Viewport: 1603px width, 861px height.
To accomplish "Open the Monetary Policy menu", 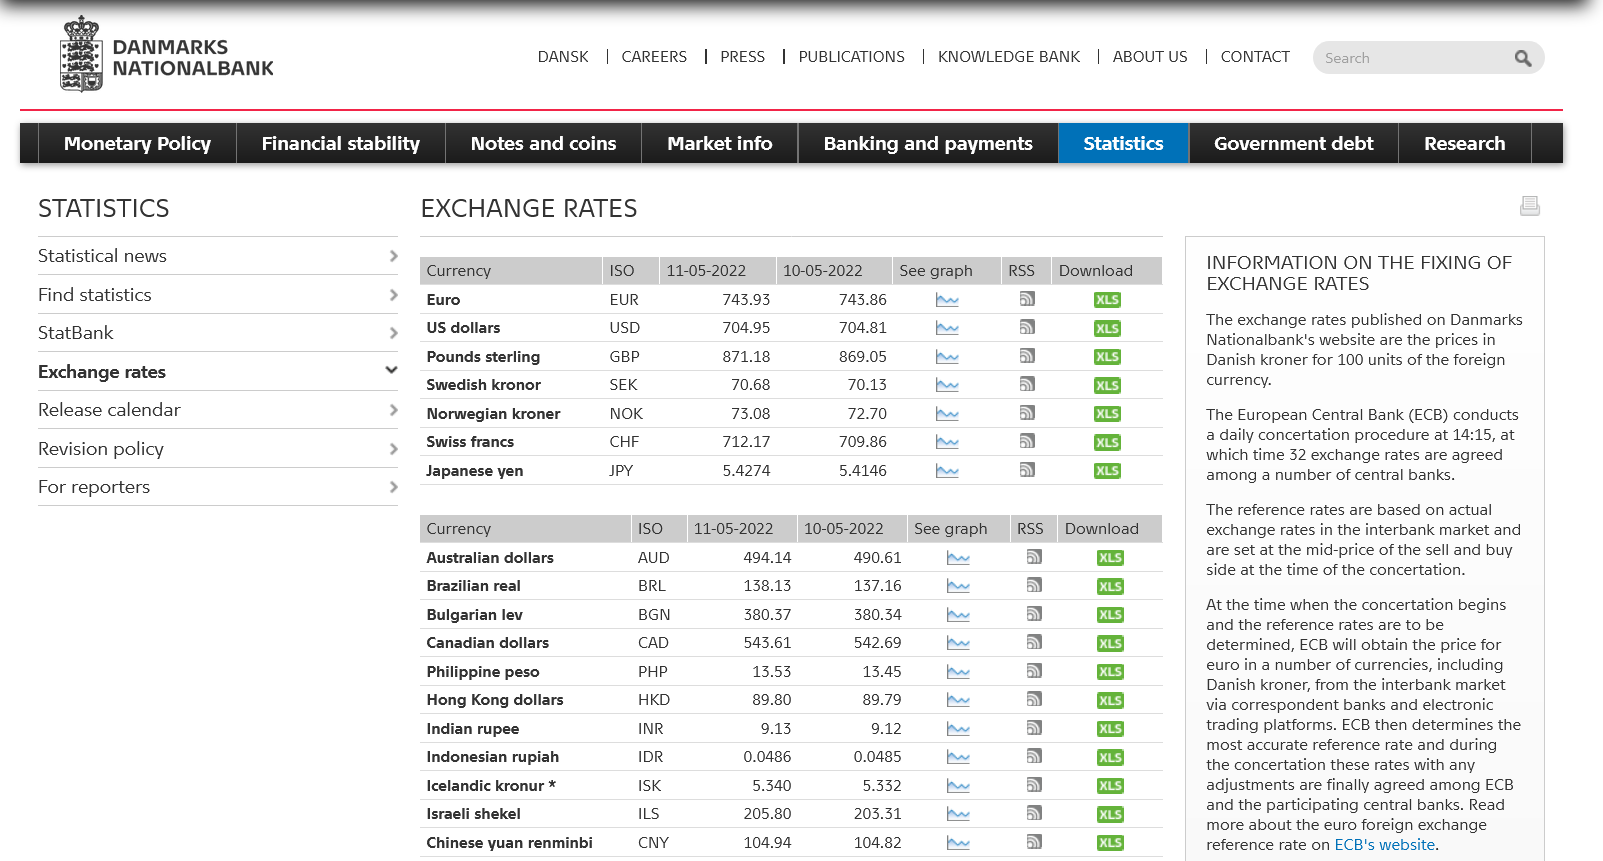I will 137,143.
